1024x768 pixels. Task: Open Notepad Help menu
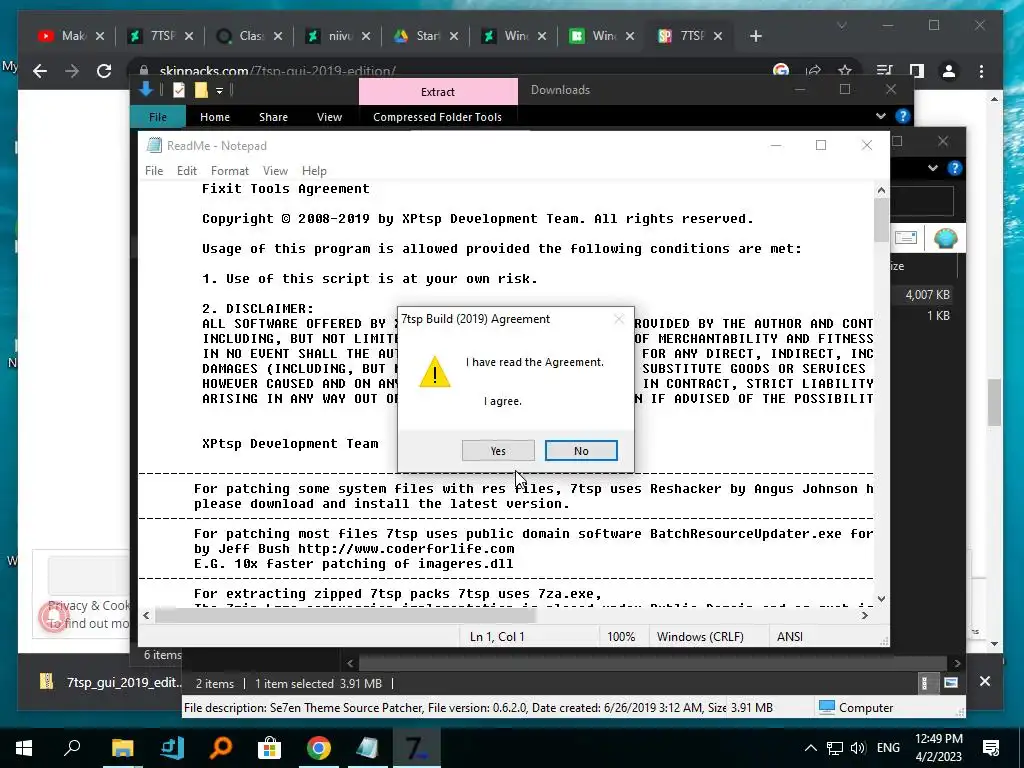pyautogui.click(x=313, y=170)
